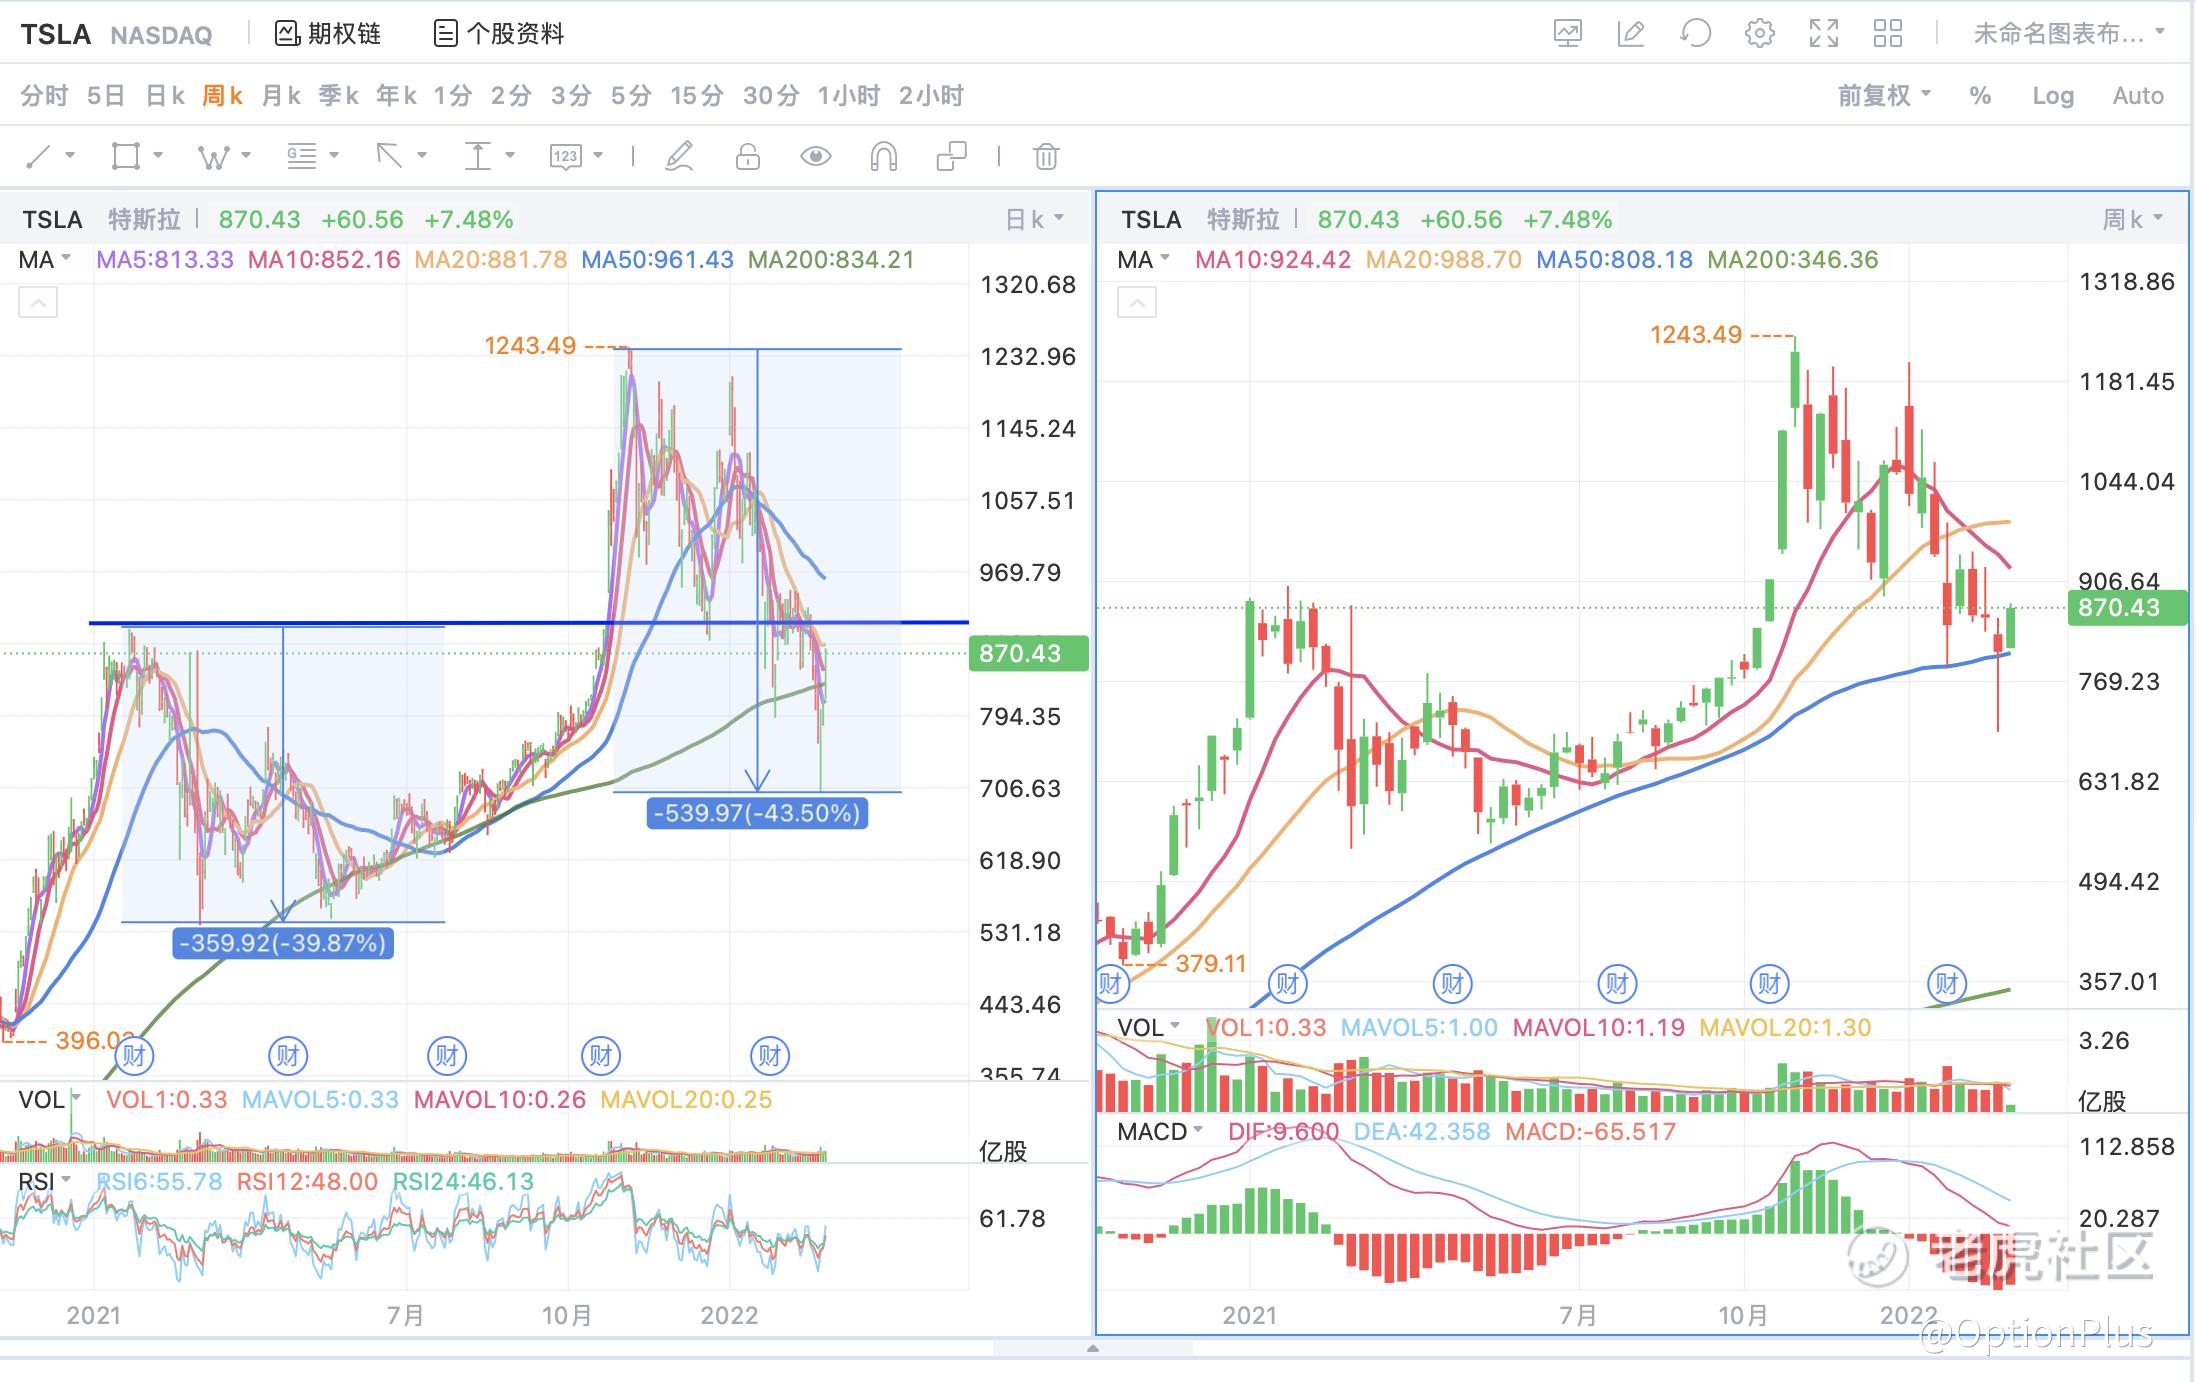Switch to 5日 timeframe
Screen dimensions: 2196x1382
coord(106,95)
